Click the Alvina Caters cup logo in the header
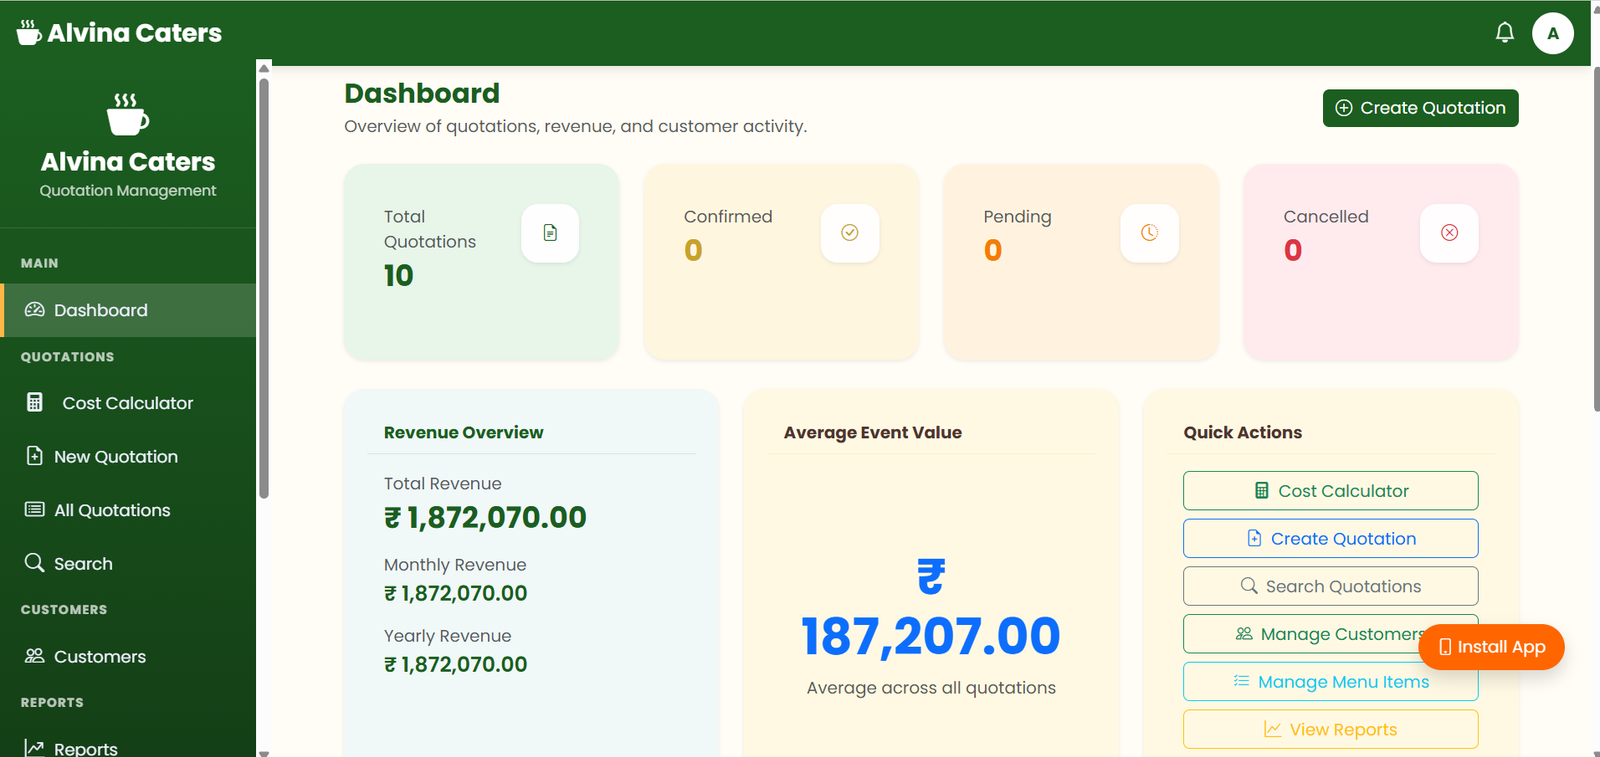 tap(29, 33)
